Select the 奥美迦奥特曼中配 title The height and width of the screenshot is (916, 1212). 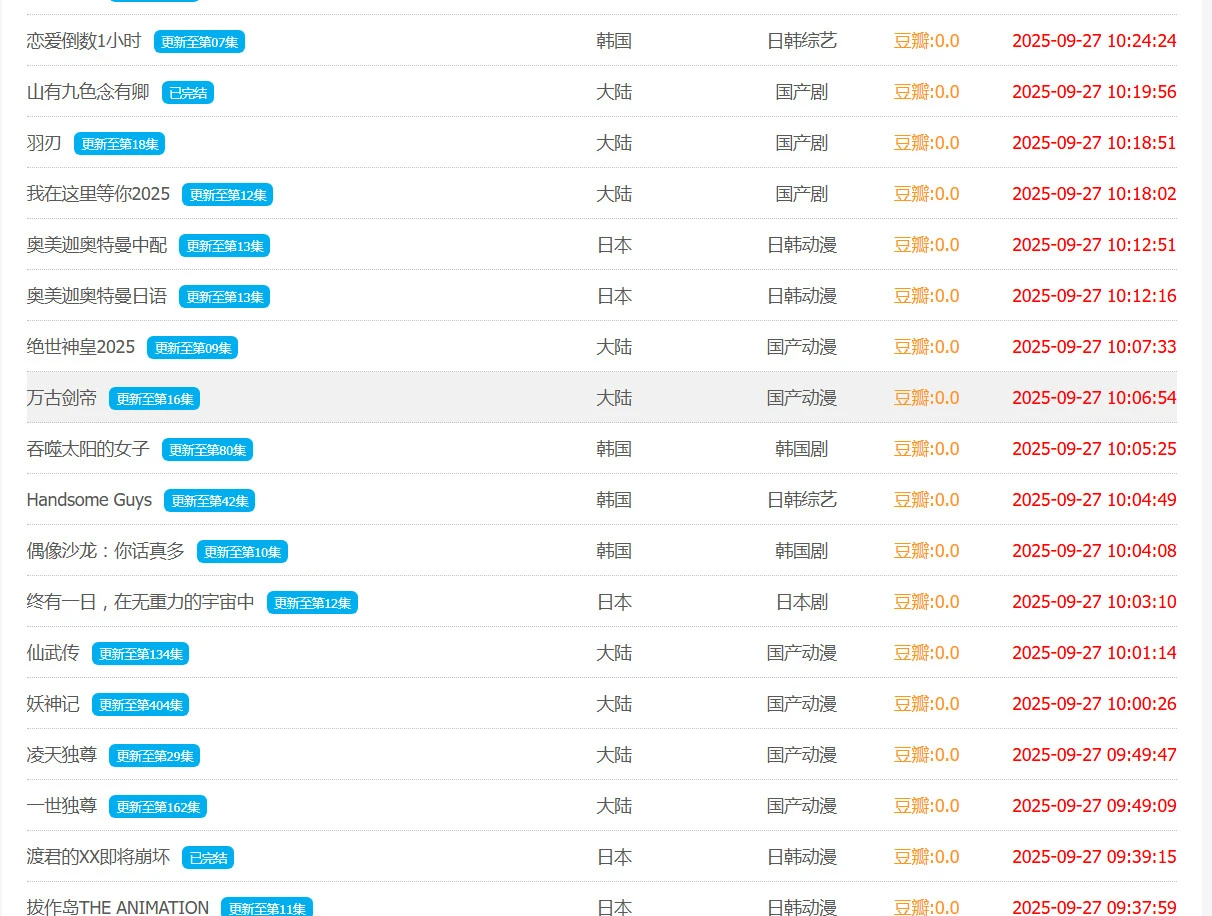(96, 245)
